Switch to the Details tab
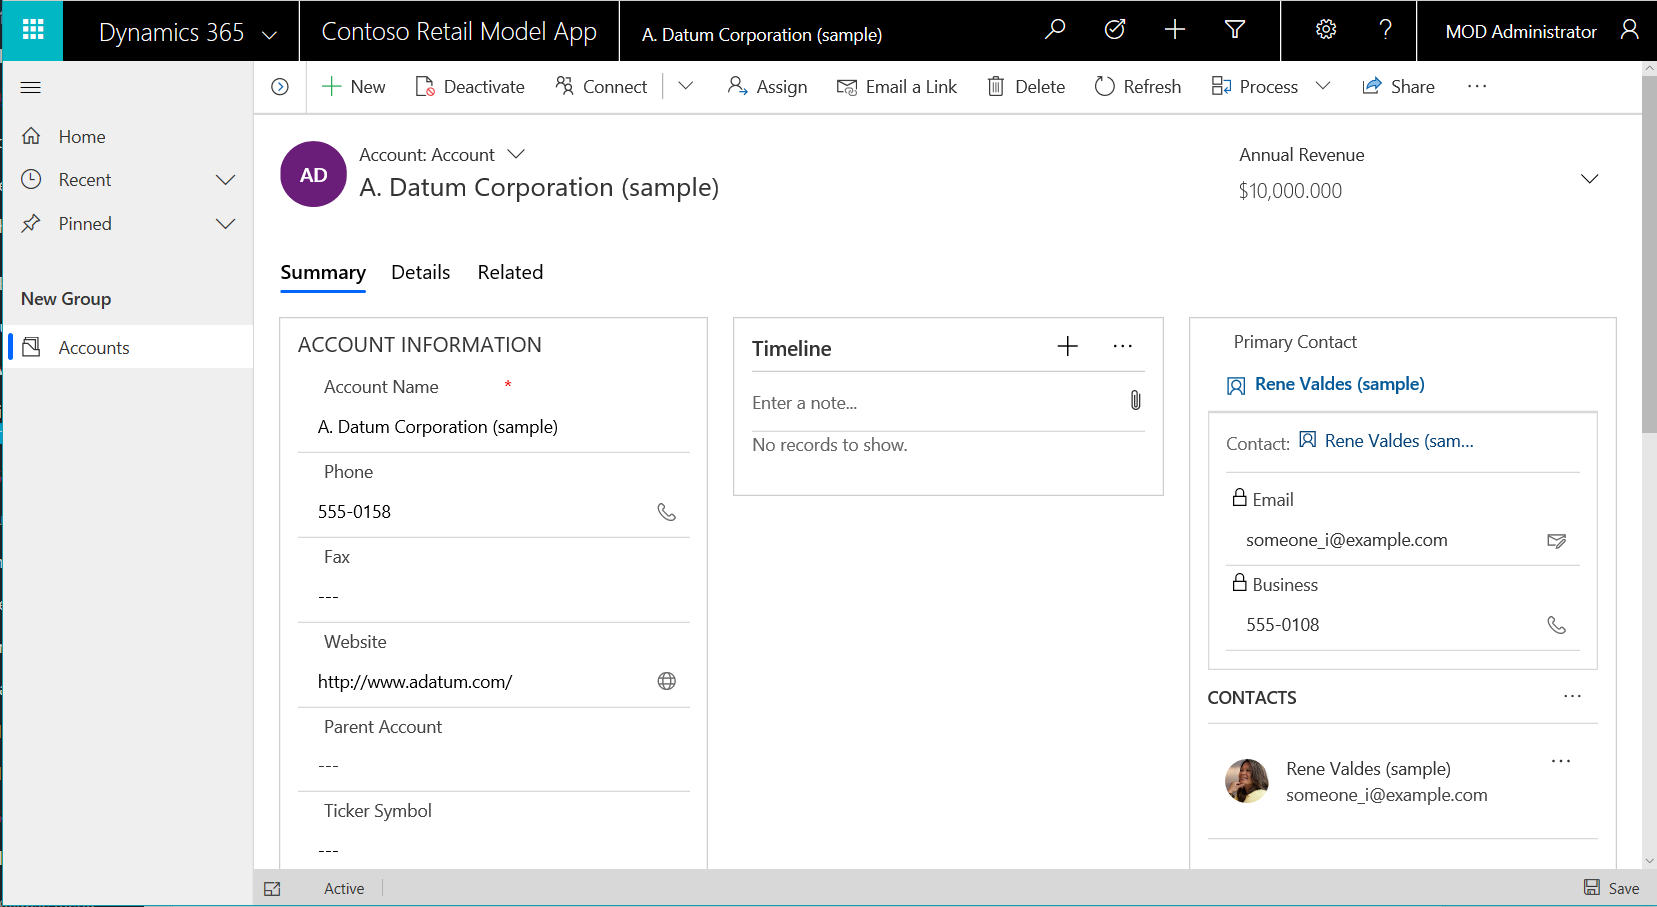Viewport: 1657px width, 907px height. point(420,272)
